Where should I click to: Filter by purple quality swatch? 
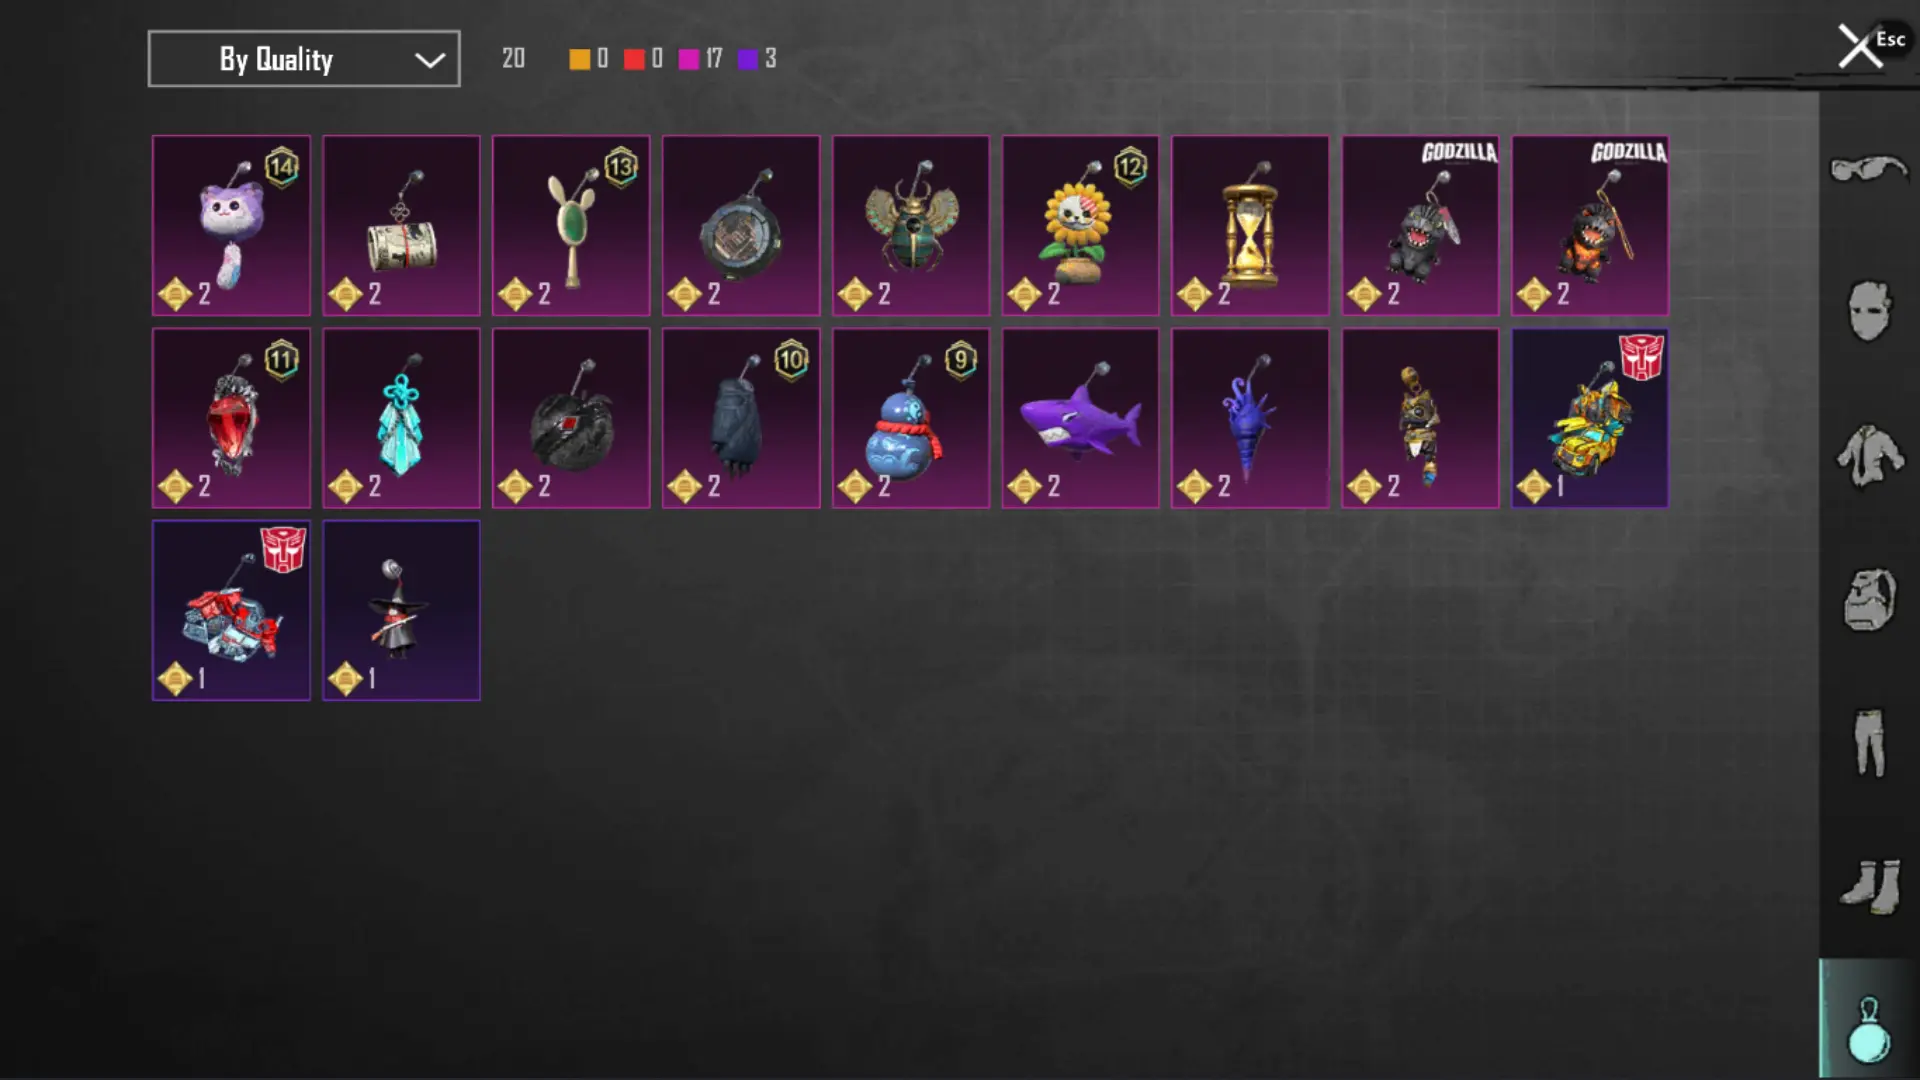(748, 59)
